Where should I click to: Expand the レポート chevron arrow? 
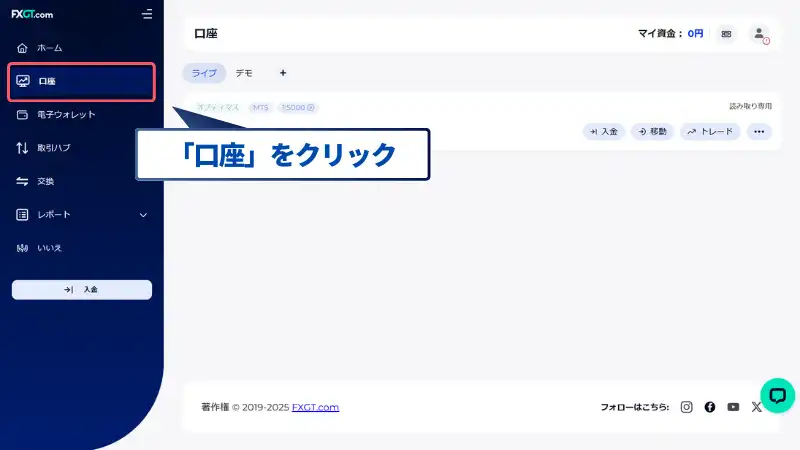143,215
